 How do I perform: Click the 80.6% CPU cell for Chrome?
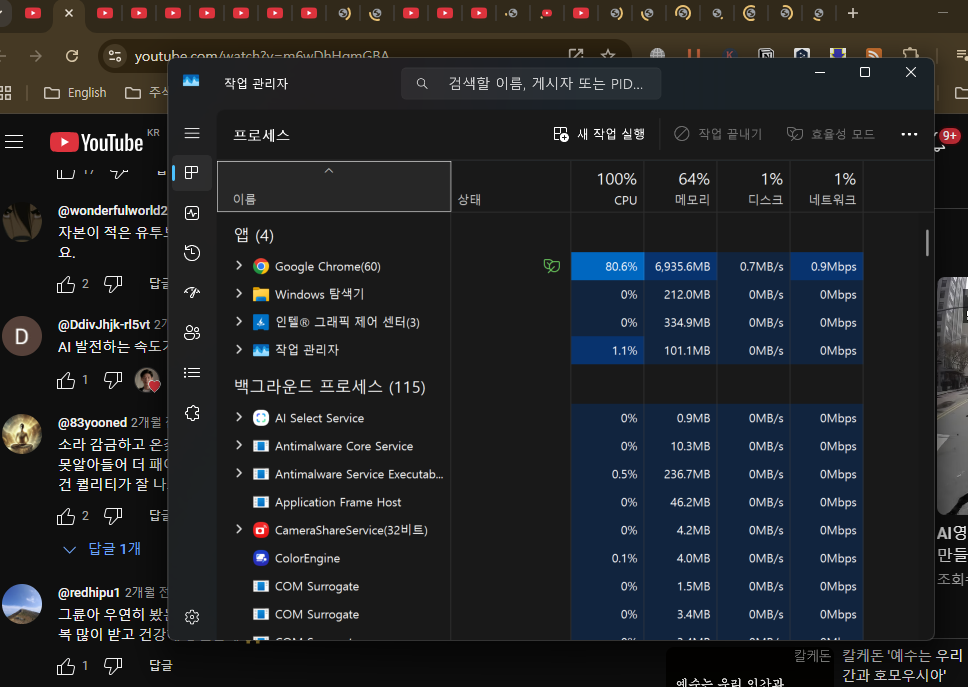pos(607,267)
